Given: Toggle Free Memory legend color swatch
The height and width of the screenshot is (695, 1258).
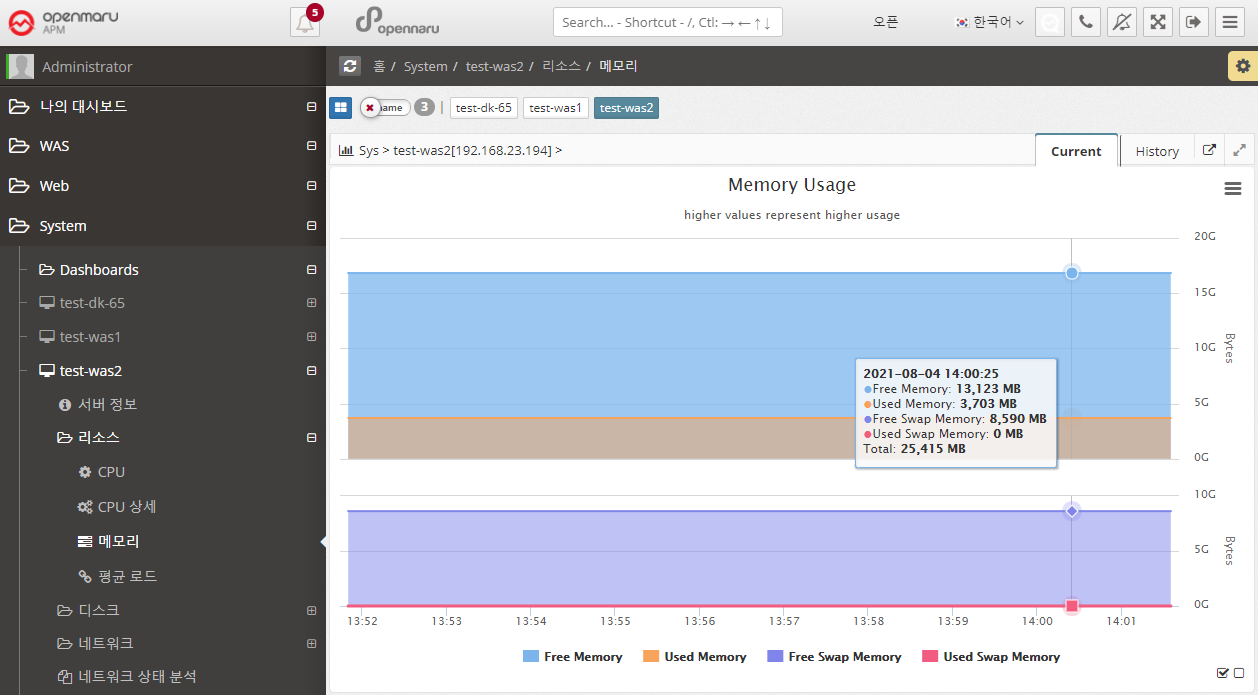Looking at the screenshot, I should (531, 657).
